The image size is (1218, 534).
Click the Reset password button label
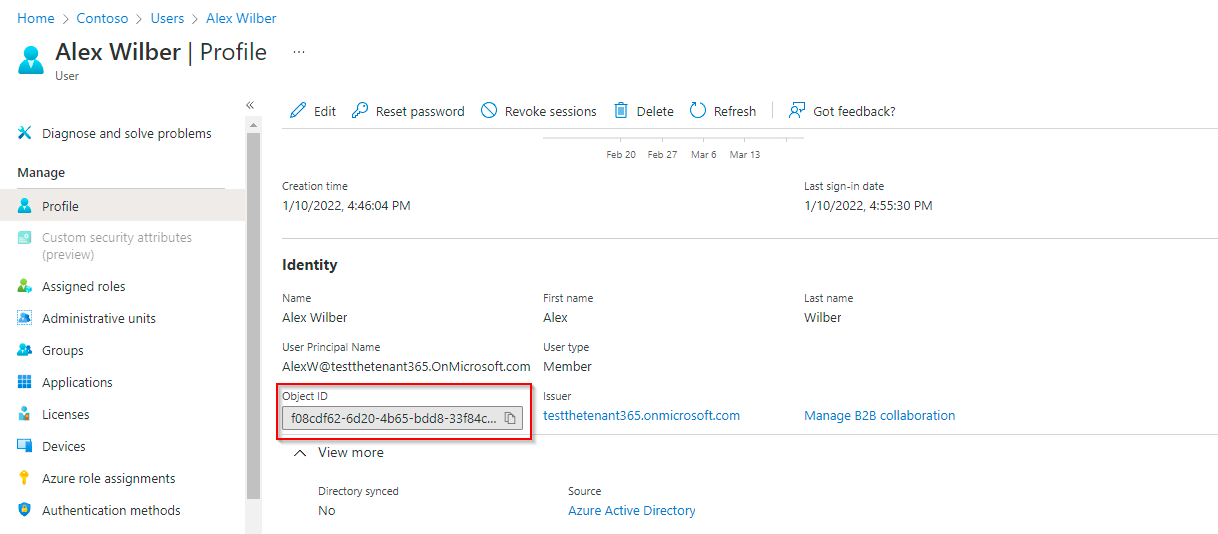pos(420,111)
